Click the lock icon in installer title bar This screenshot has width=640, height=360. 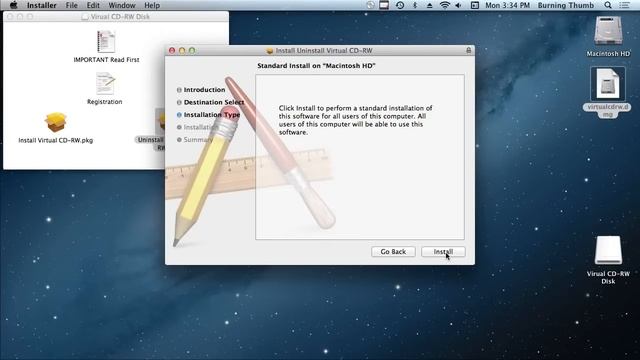468,50
